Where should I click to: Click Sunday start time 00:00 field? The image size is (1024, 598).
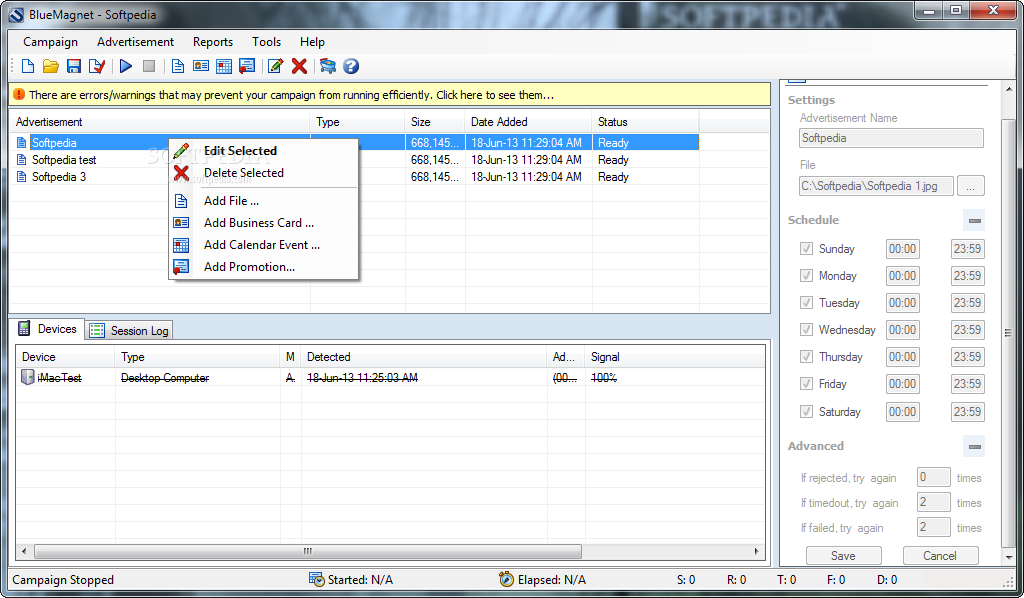[903, 249]
